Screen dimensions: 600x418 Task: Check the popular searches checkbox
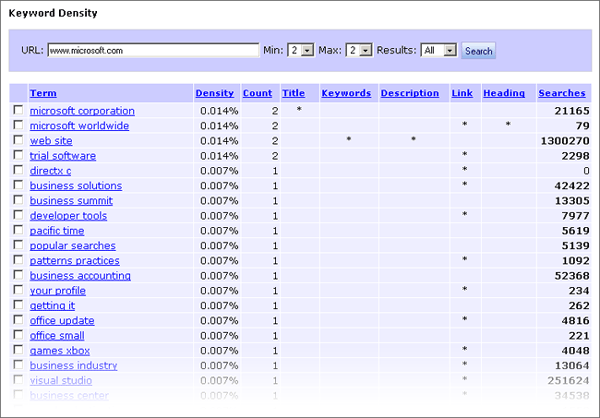(18, 245)
